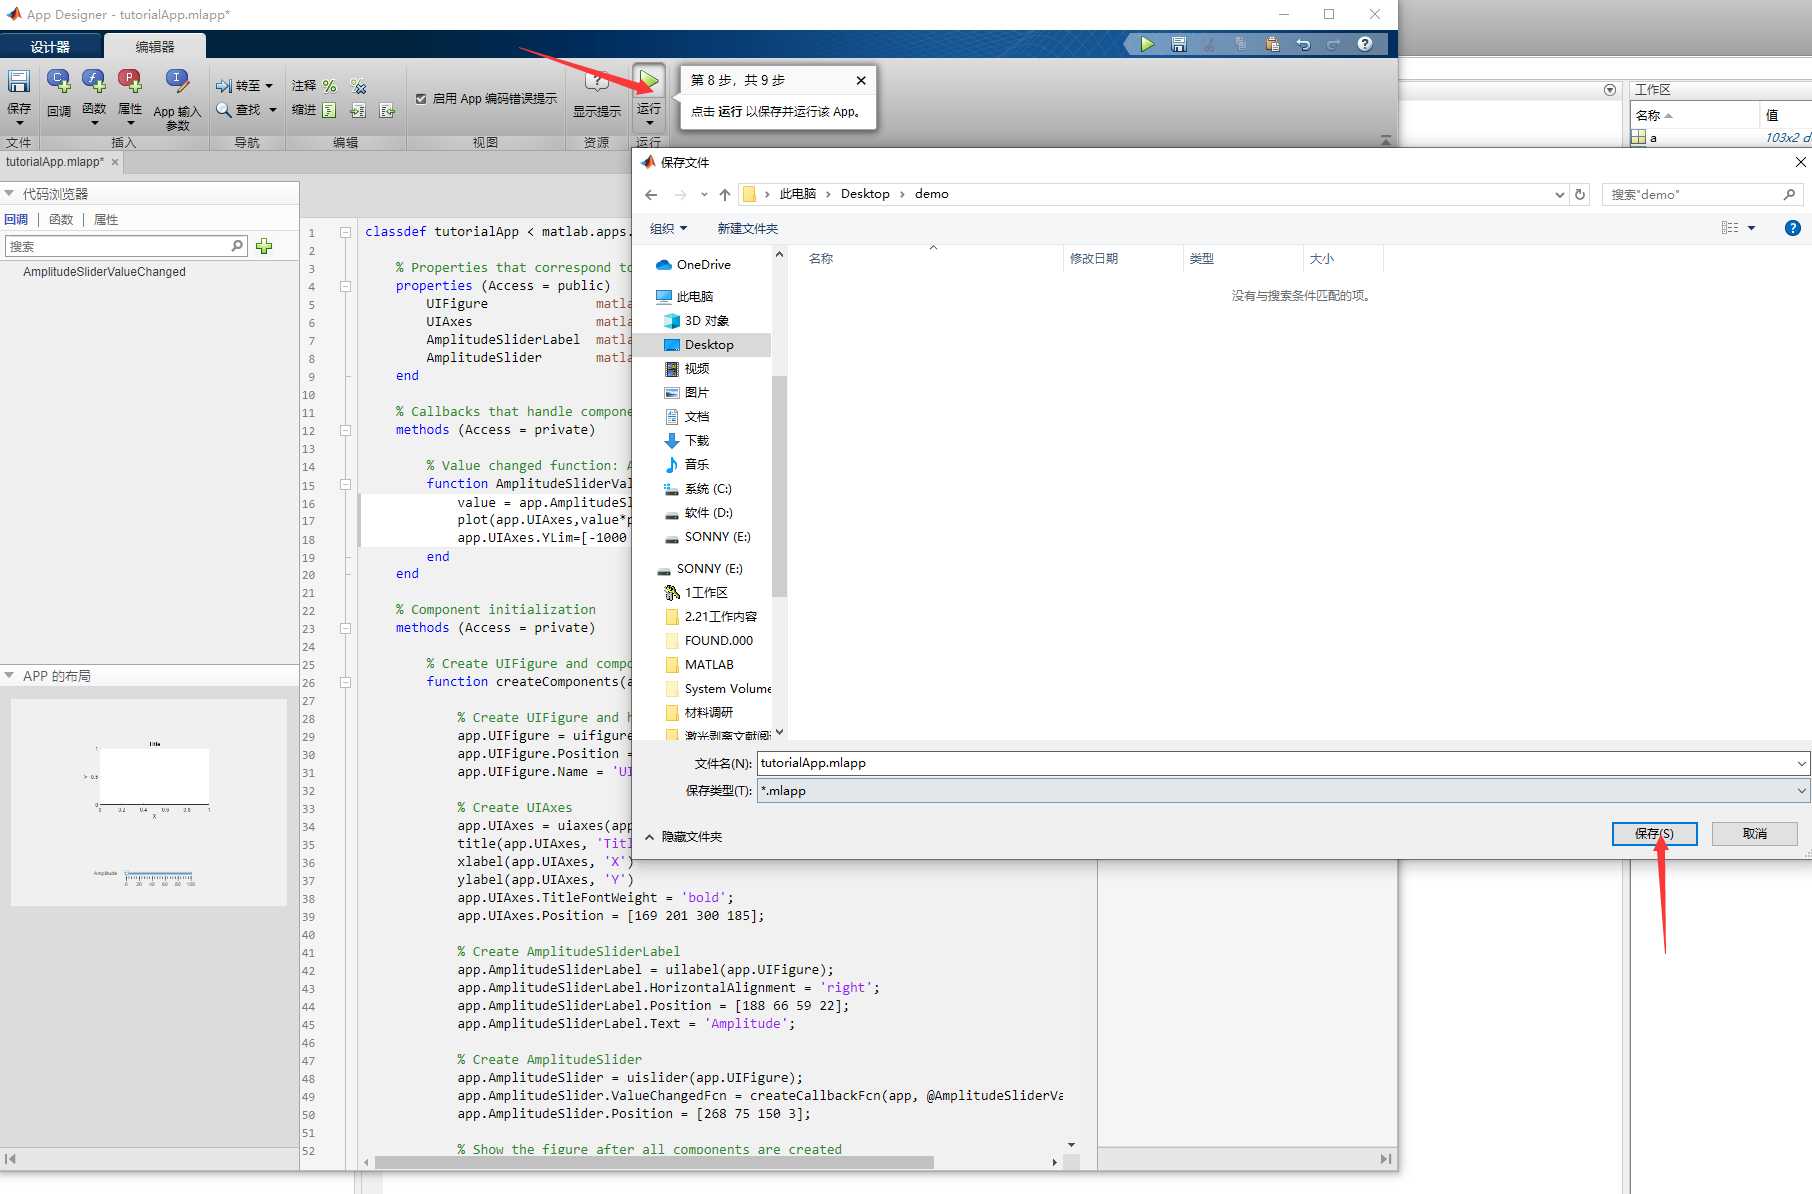Click the quick access save icon

tap(1179, 44)
